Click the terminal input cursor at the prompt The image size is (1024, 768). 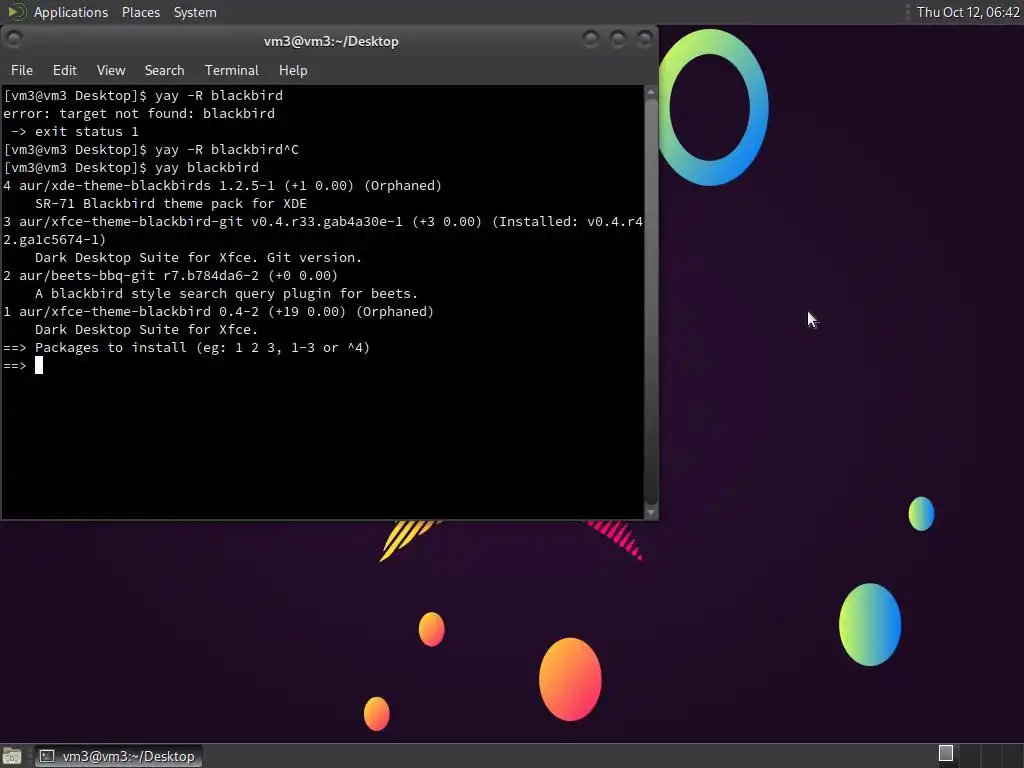coord(39,365)
